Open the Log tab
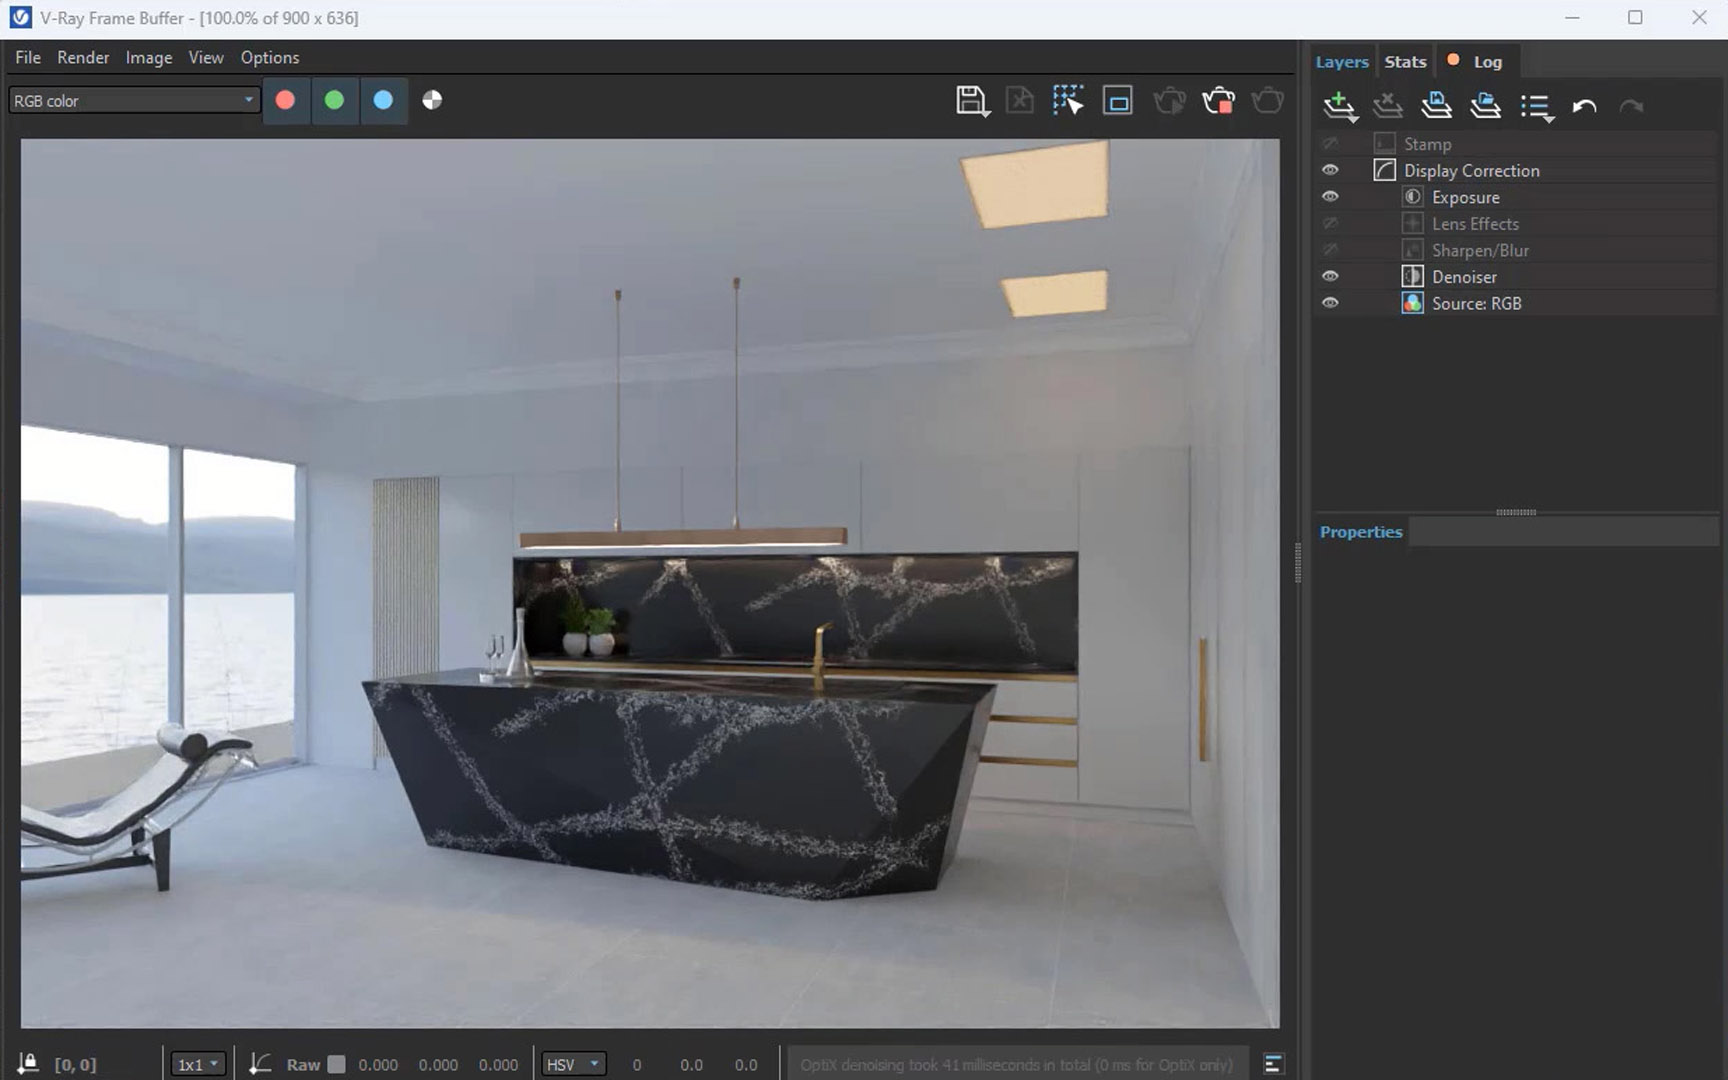The image size is (1728, 1080). point(1489,61)
